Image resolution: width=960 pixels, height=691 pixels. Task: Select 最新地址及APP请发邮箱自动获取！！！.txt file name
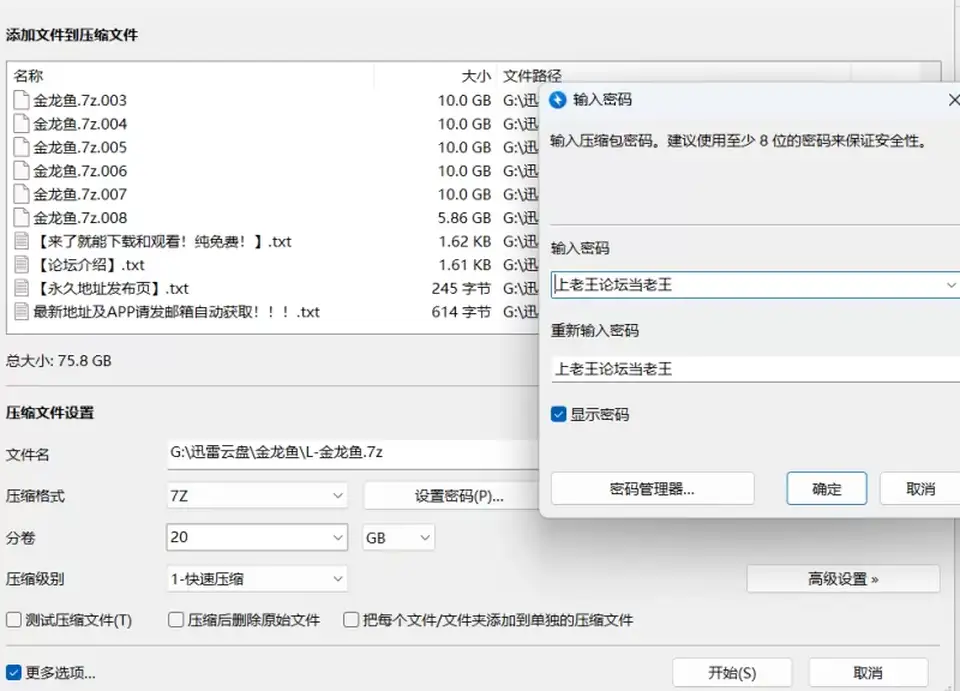coord(176,312)
